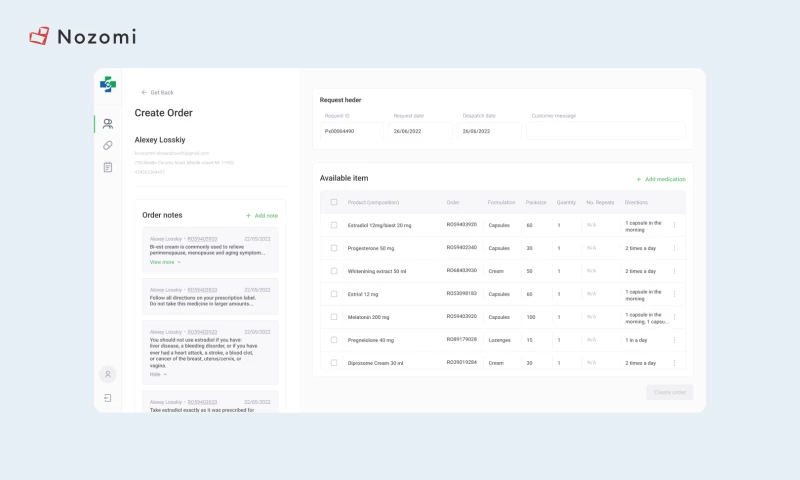
Task: Check the Progesterone 50 mg row
Action: click(x=334, y=248)
